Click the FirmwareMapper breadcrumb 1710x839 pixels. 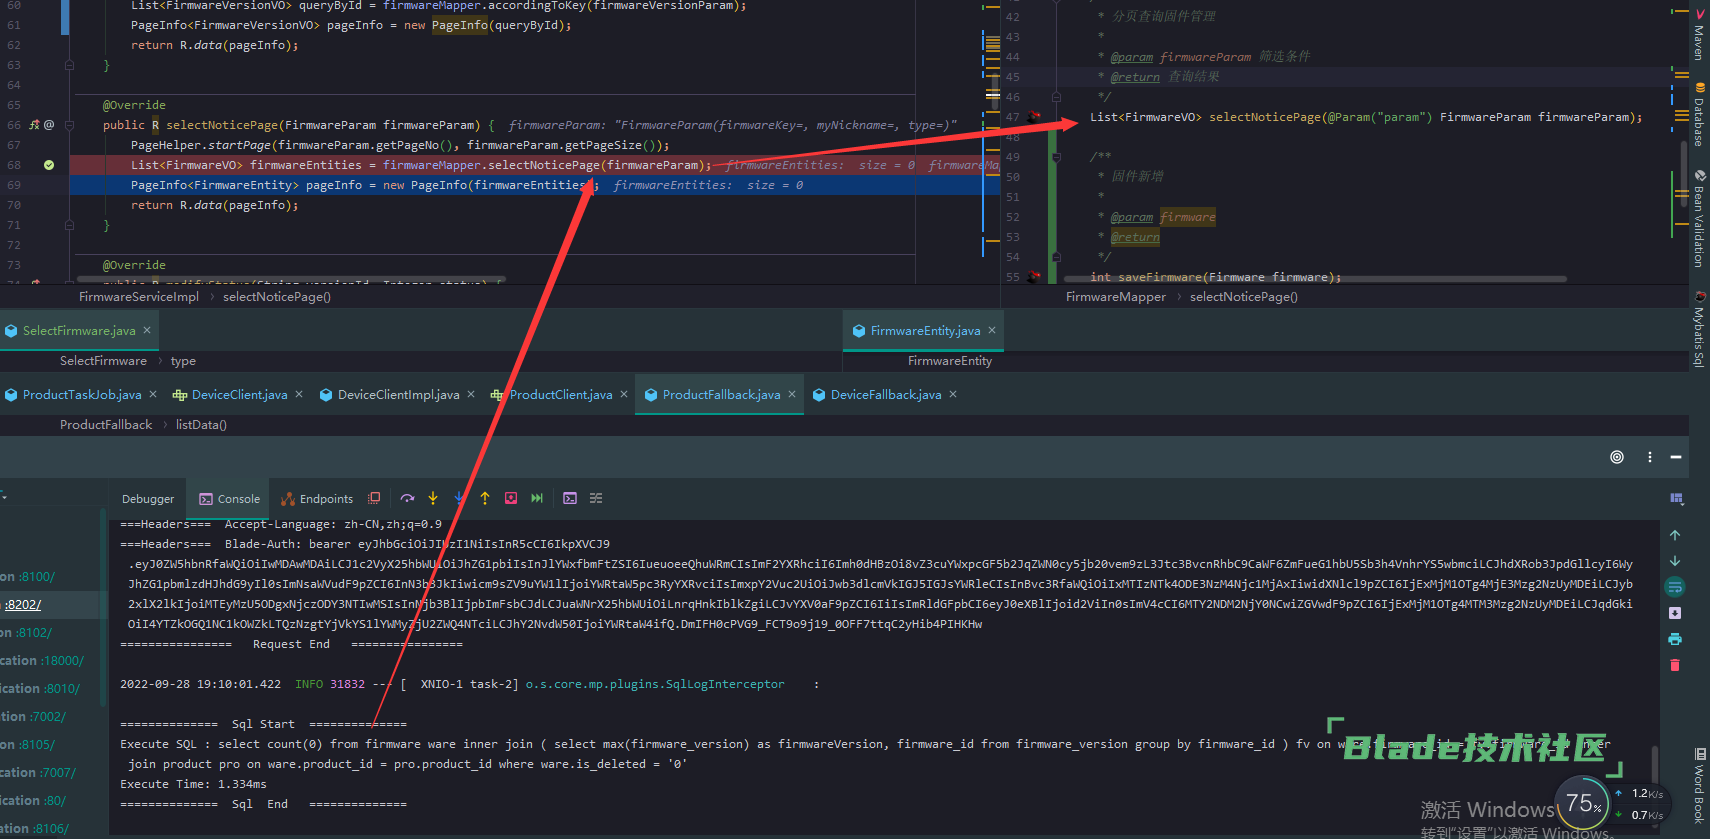(x=1116, y=297)
